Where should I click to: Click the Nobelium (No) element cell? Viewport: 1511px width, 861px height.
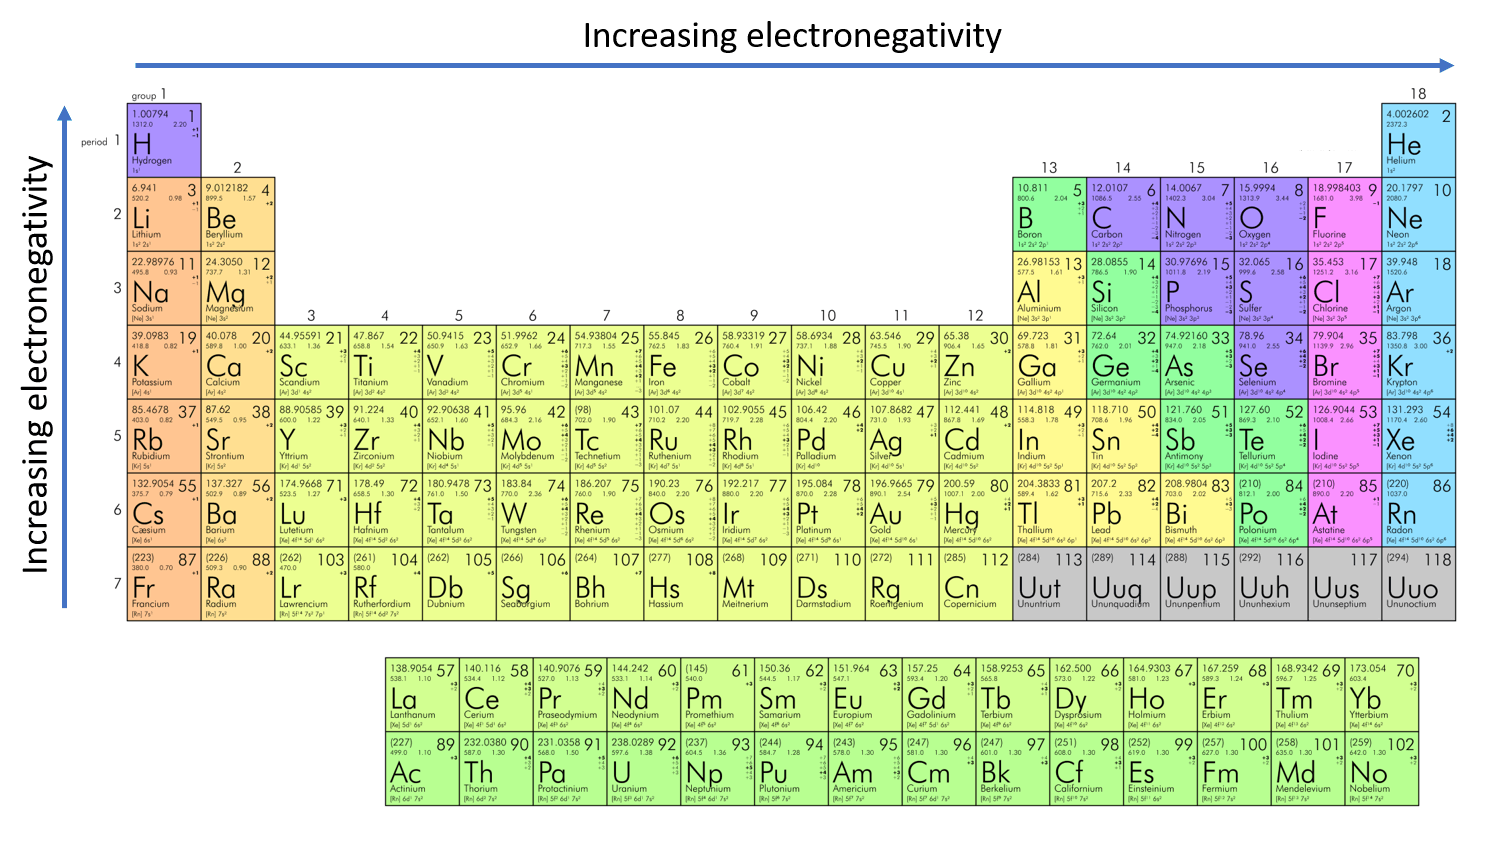pos(1382,769)
